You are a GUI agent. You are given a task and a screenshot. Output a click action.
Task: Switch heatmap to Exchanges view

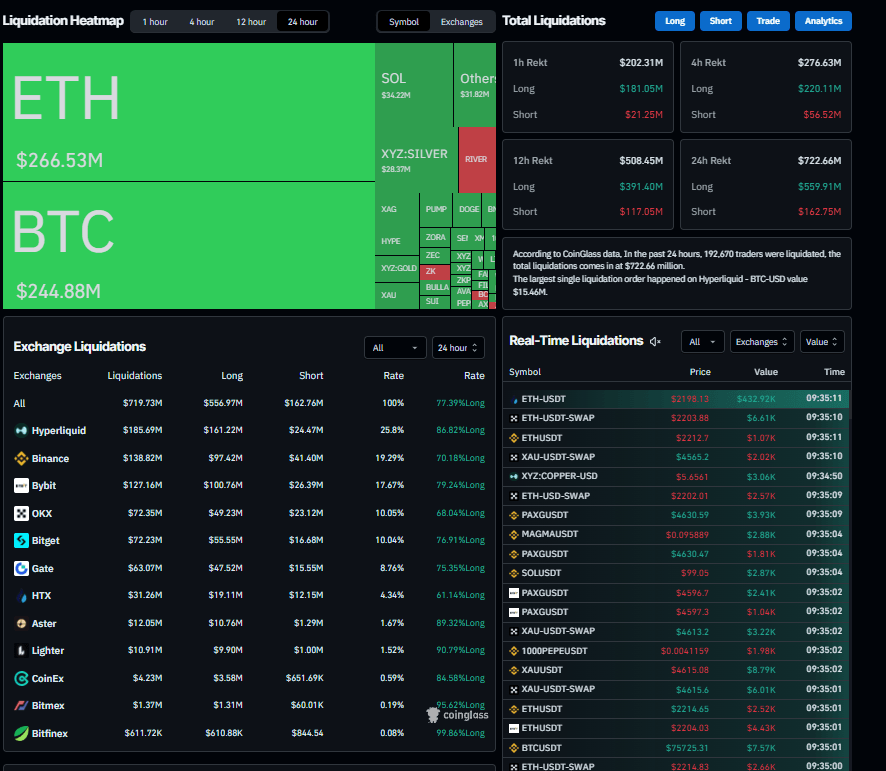pos(462,22)
